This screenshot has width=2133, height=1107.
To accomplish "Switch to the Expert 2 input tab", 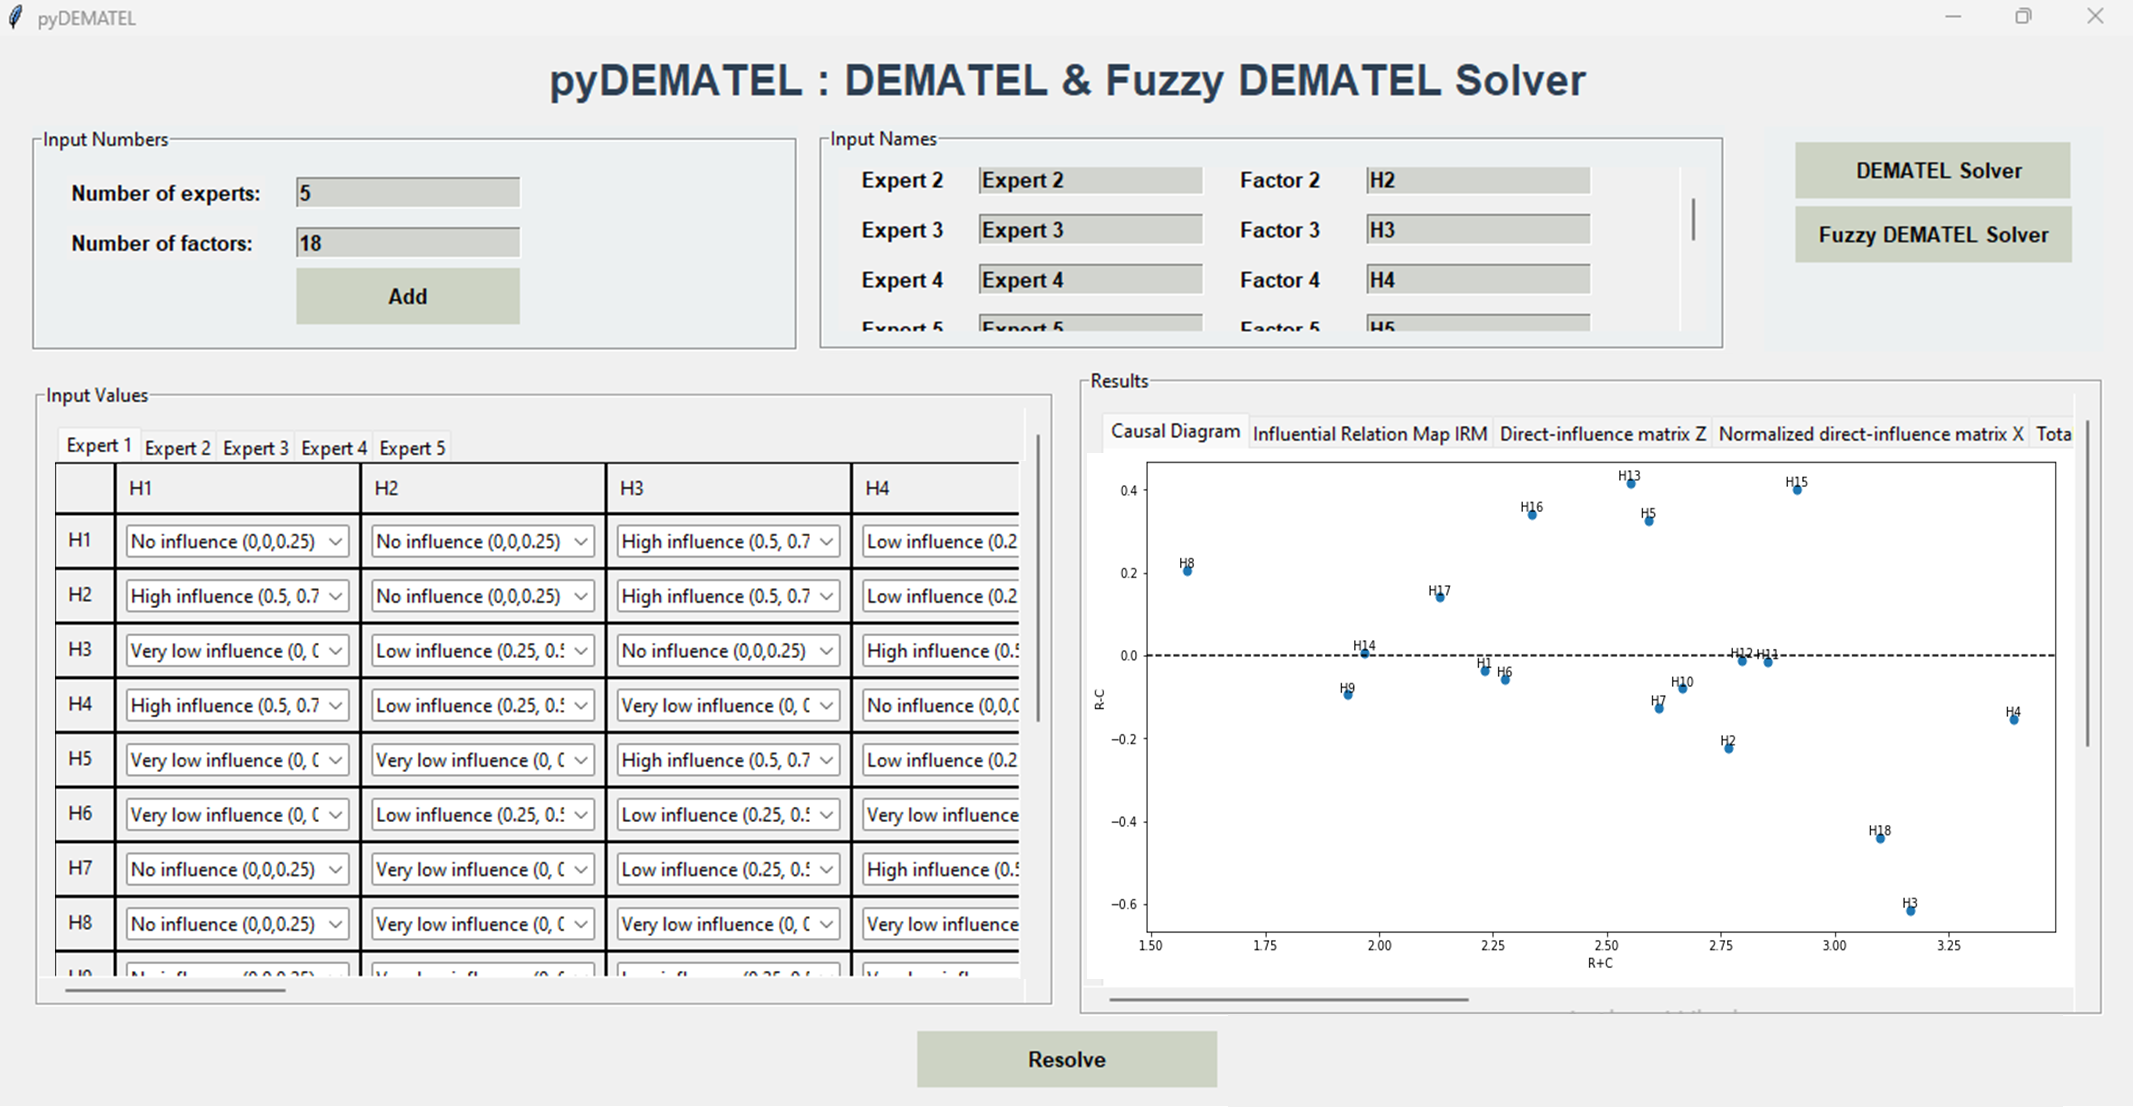I will pyautogui.click(x=177, y=447).
